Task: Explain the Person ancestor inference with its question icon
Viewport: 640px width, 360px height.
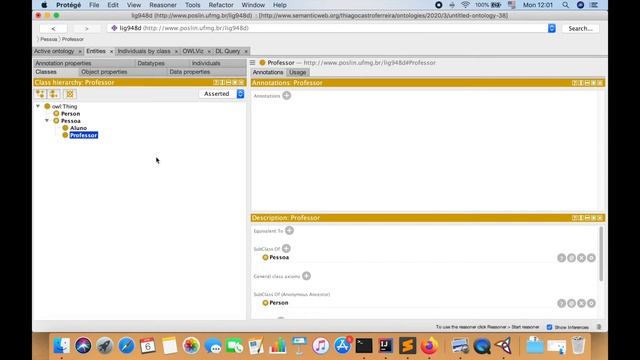Action: tap(562, 303)
